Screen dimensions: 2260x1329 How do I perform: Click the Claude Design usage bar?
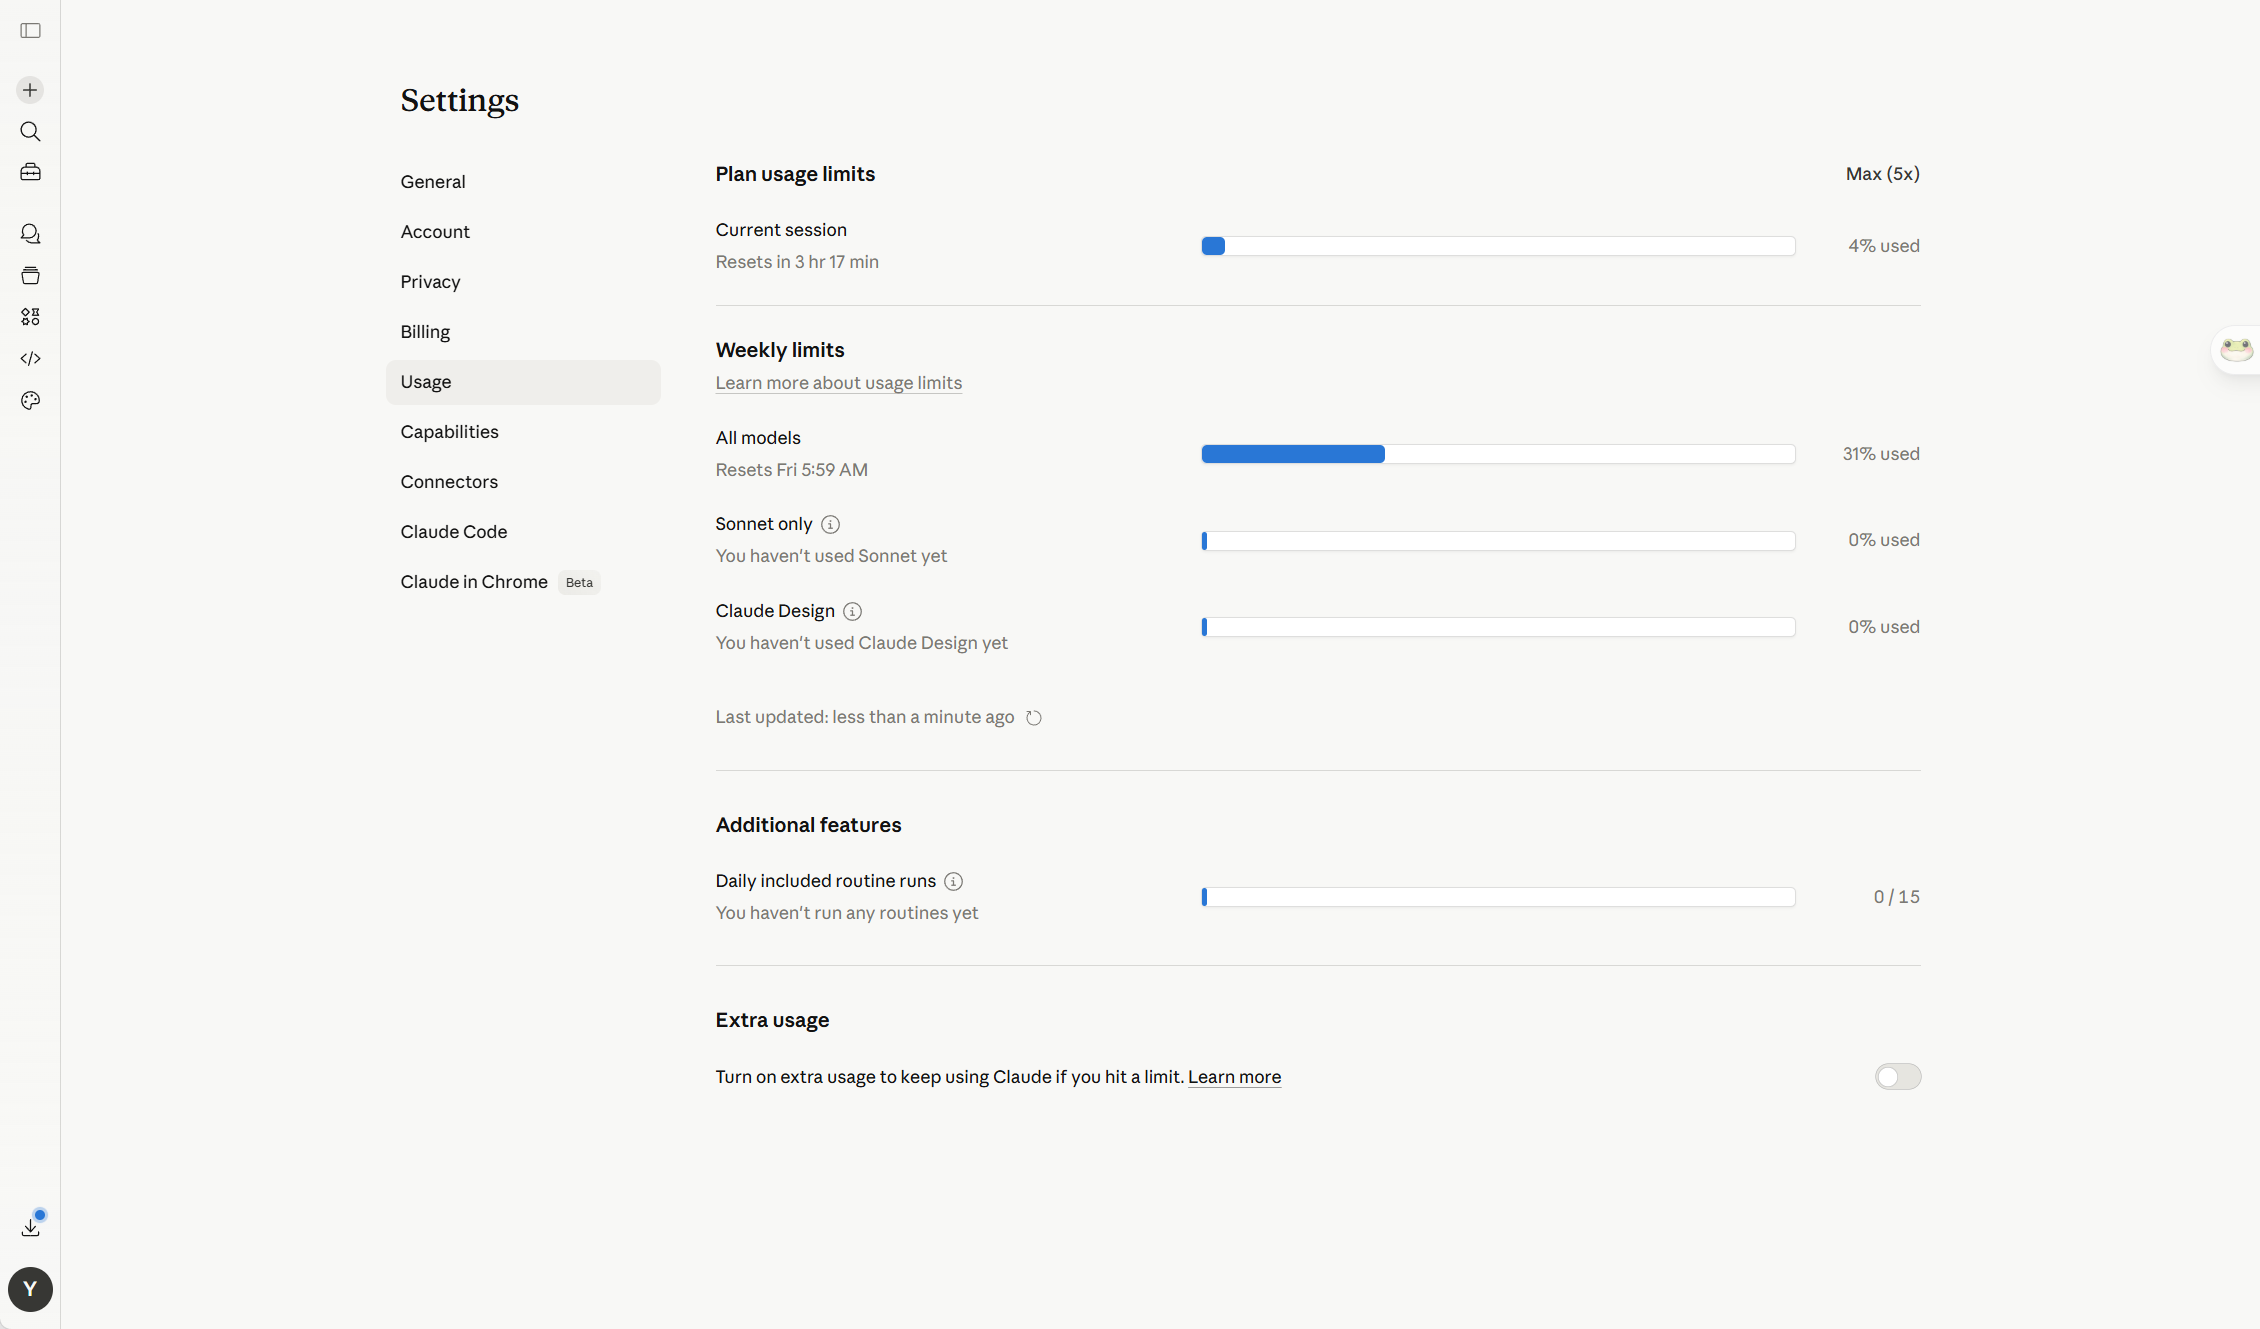pos(1498,627)
